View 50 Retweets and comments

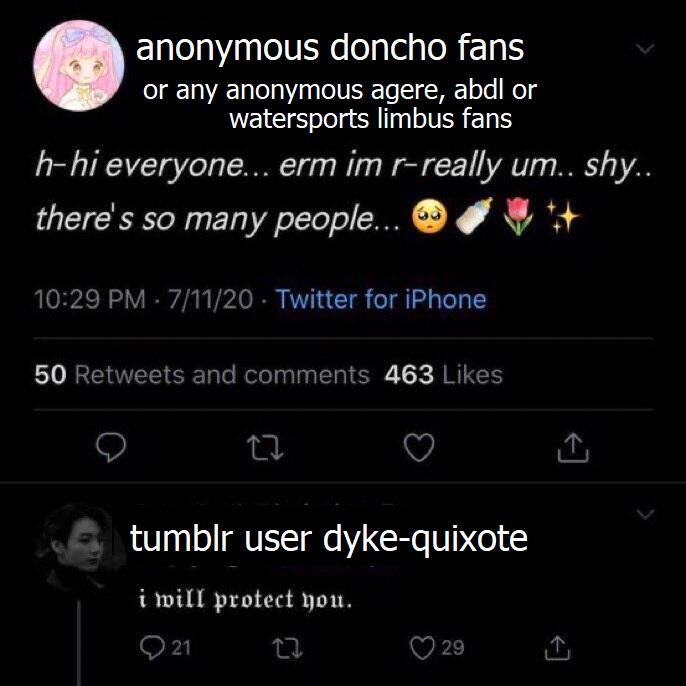click(x=202, y=375)
